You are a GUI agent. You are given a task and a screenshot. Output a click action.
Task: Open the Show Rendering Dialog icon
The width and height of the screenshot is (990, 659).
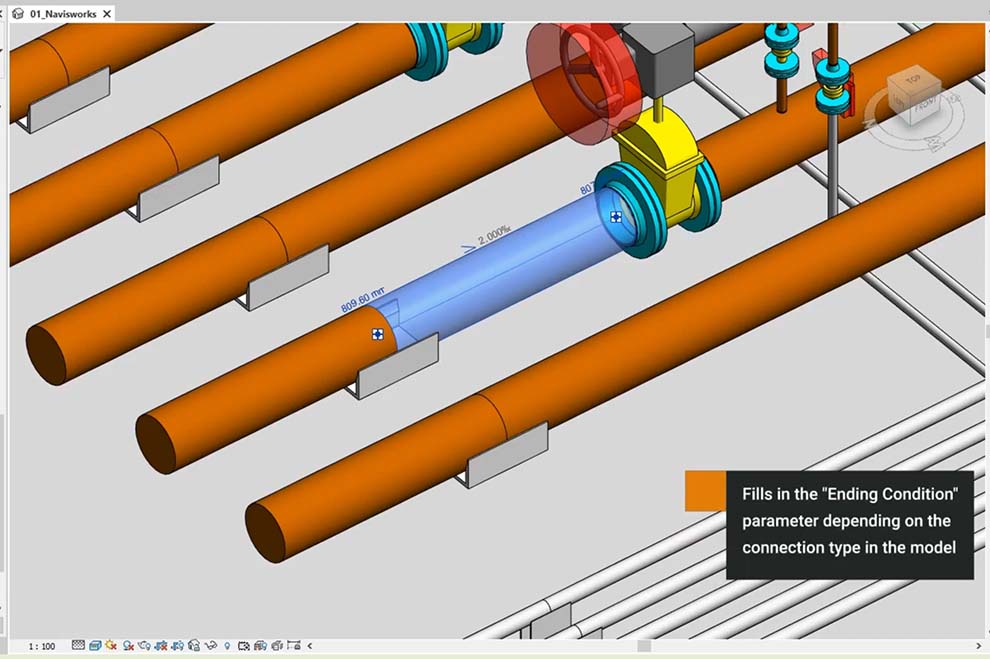(x=145, y=646)
